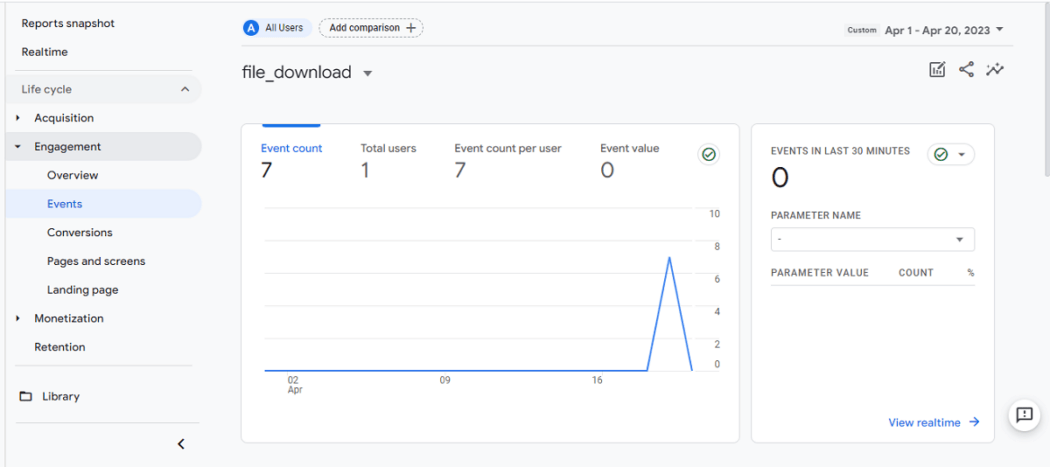1050x467 pixels.
Task: Open the file_download event selector dropdown
Action: click(x=367, y=74)
